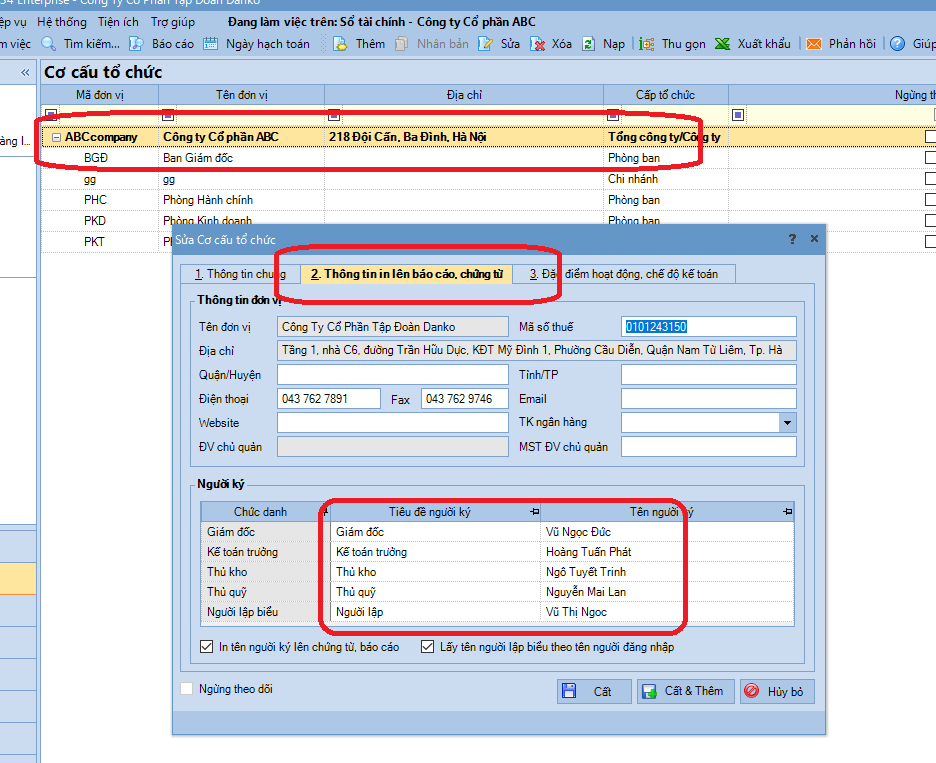Toggle Lấy tên người lập biểu checkbox
Image resolution: width=936 pixels, height=763 pixels.
coord(427,647)
